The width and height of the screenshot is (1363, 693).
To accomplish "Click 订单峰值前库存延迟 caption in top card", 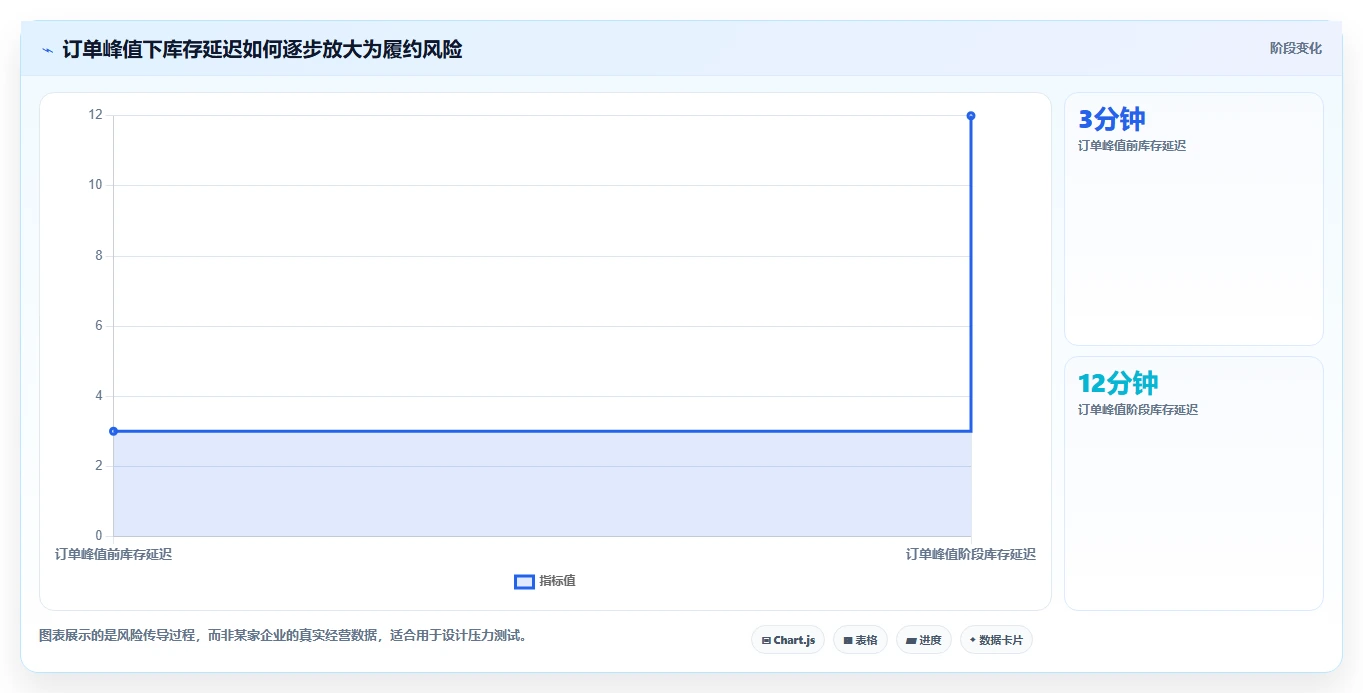I will 1132,146.
